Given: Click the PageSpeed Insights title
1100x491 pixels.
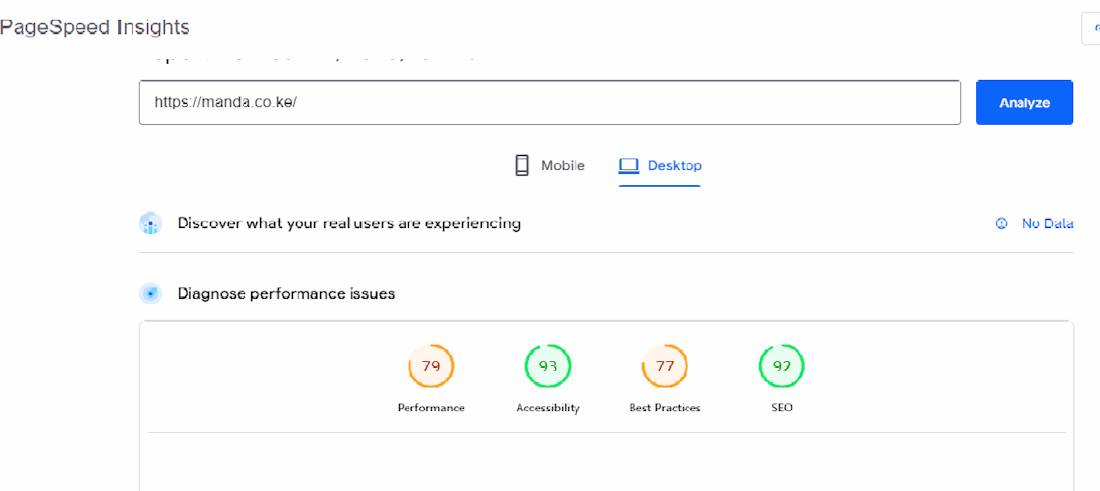Looking at the screenshot, I should pos(95,27).
